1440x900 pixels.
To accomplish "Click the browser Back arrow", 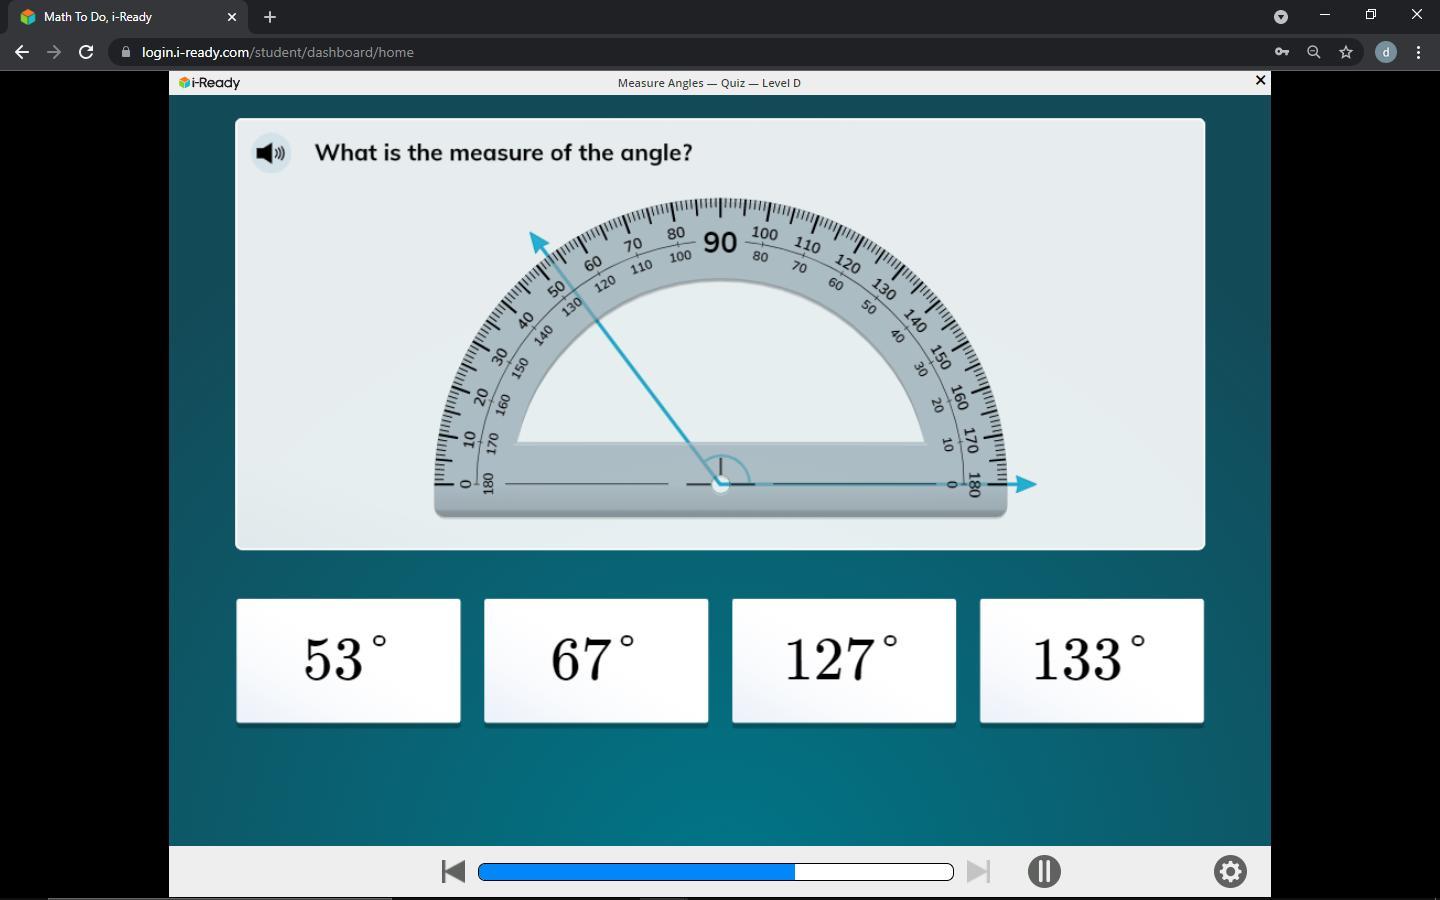I will point(22,52).
